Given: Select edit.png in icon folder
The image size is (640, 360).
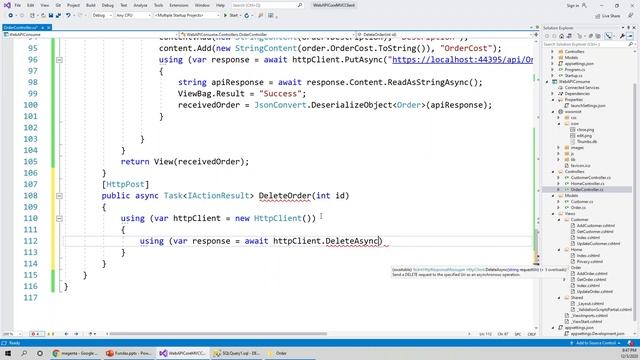Looking at the screenshot, I should [x=584, y=136].
